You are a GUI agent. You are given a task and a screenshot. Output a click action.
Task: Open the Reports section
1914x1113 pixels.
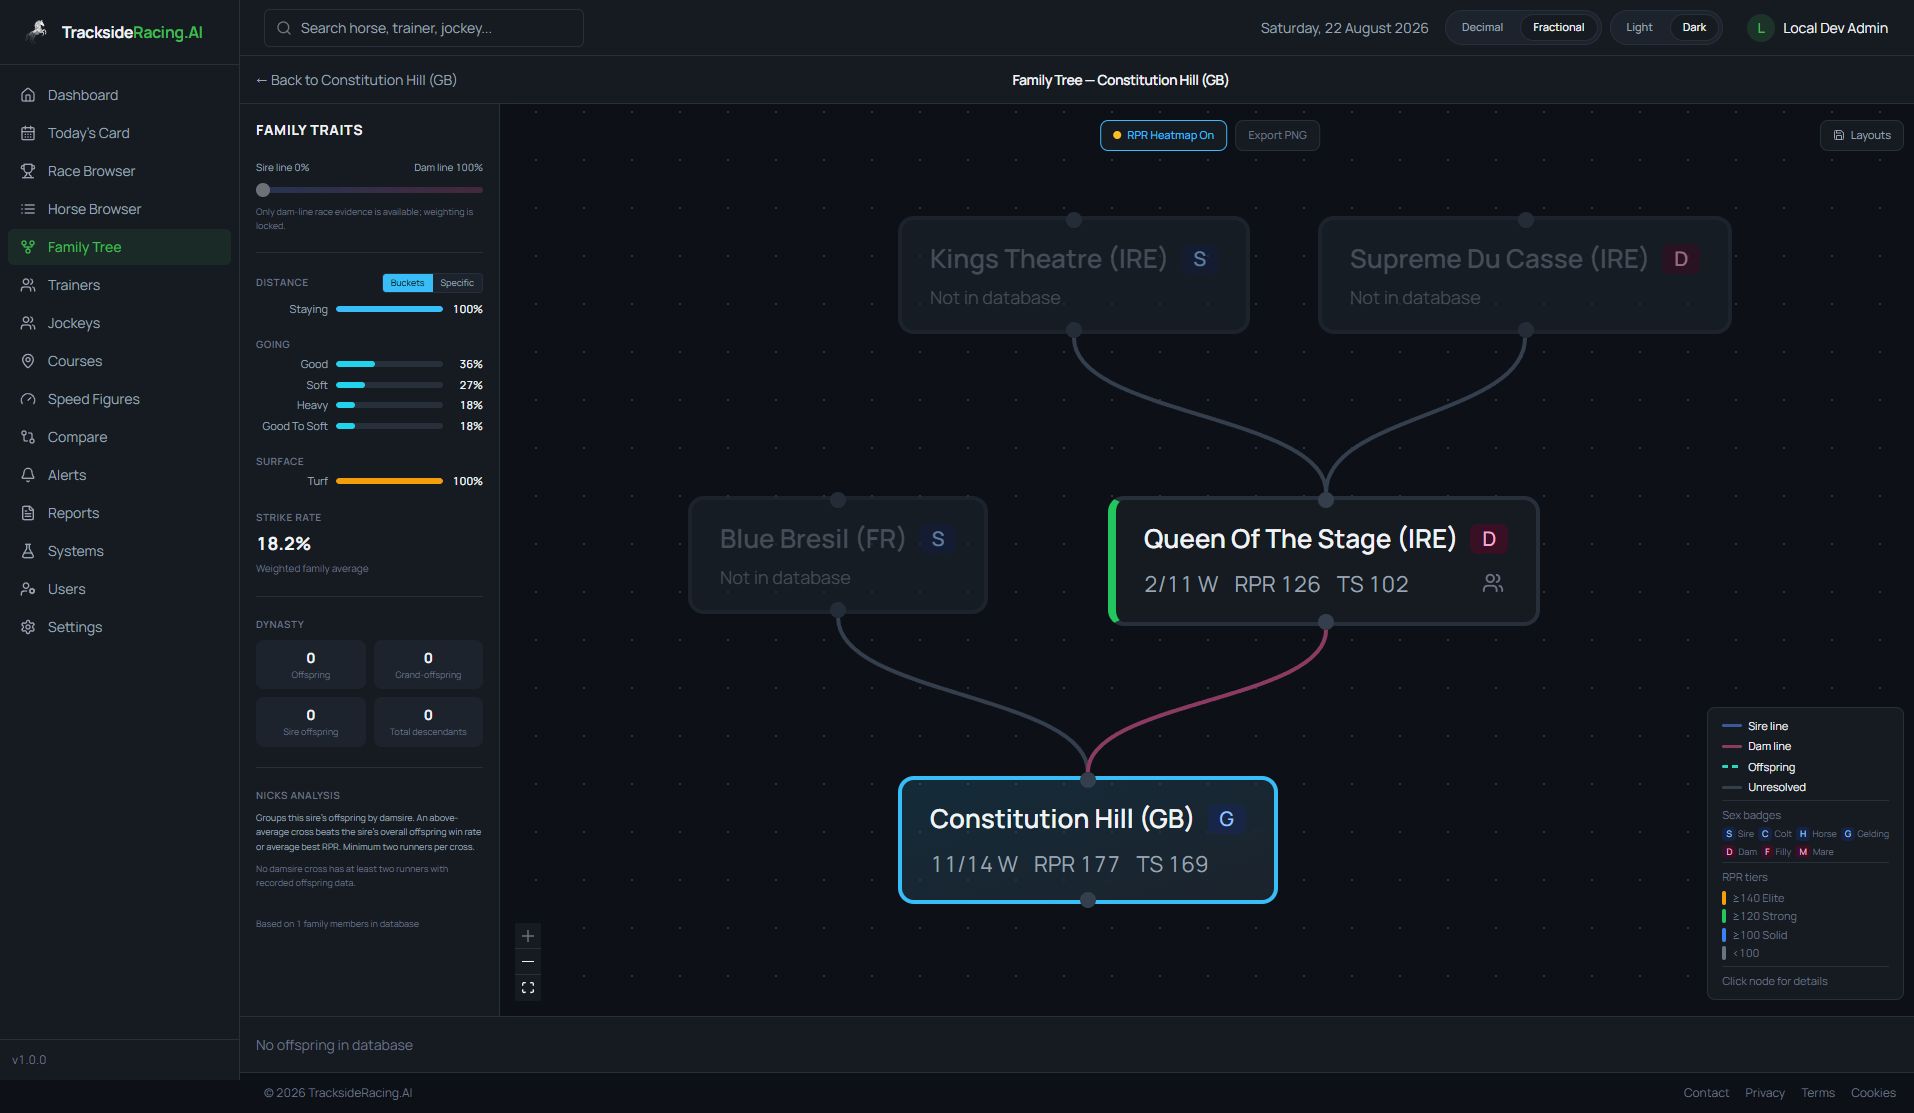click(119, 513)
